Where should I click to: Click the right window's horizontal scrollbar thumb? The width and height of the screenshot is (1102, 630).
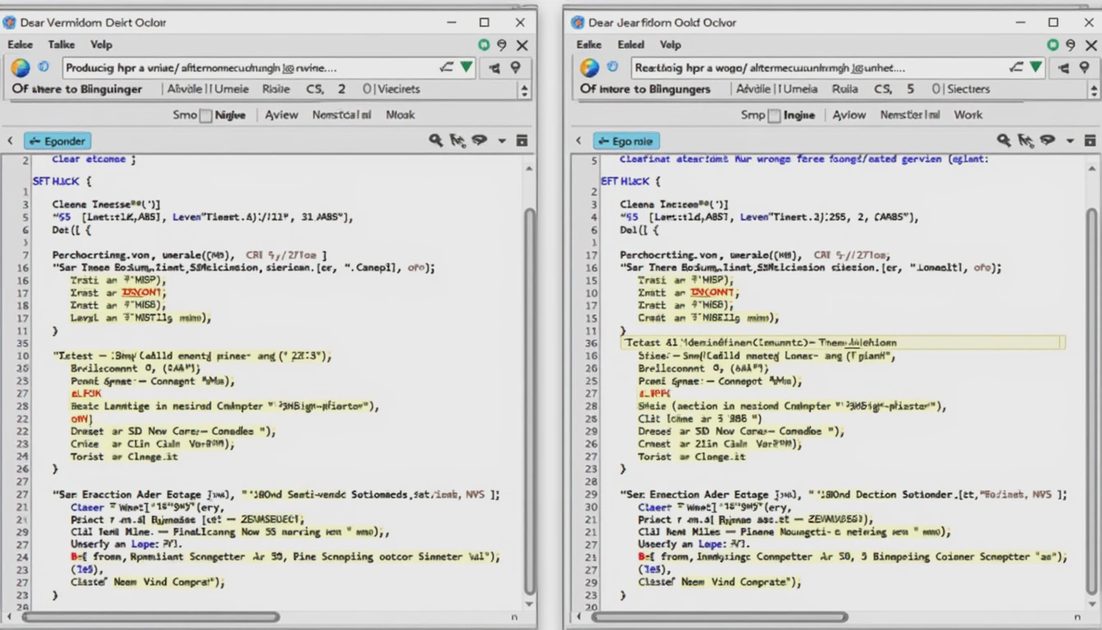(718, 617)
